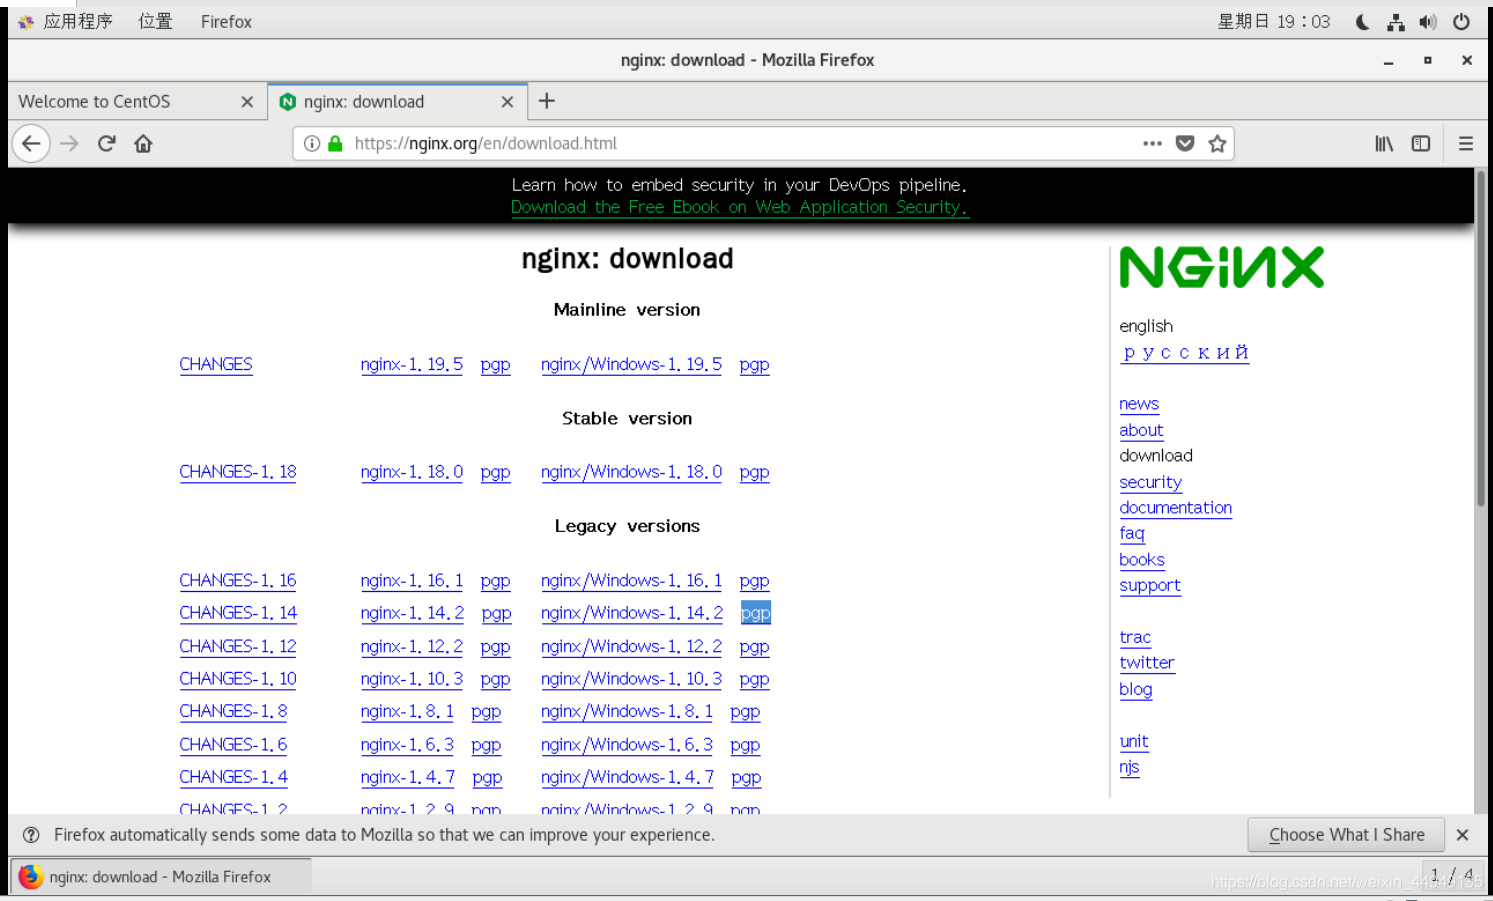The width and height of the screenshot is (1493, 901).
Task: Download nginx/Windows-1.19.5 link
Action: pyautogui.click(x=631, y=365)
